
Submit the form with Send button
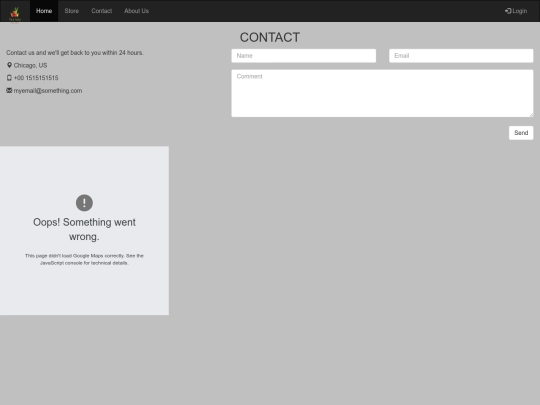pyautogui.click(x=521, y=133)
